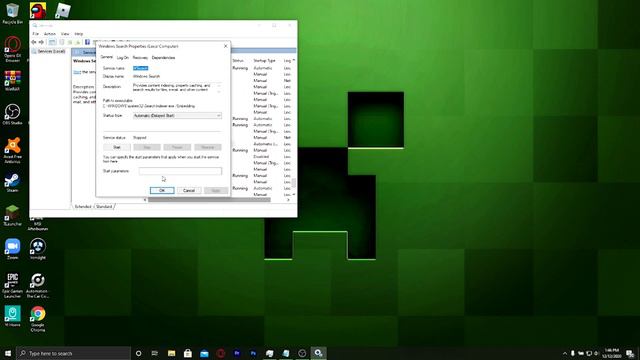Screen dimensions: 640x360
Task: Open WinRAR desktop icon
Action: click(x=12, y=80)
